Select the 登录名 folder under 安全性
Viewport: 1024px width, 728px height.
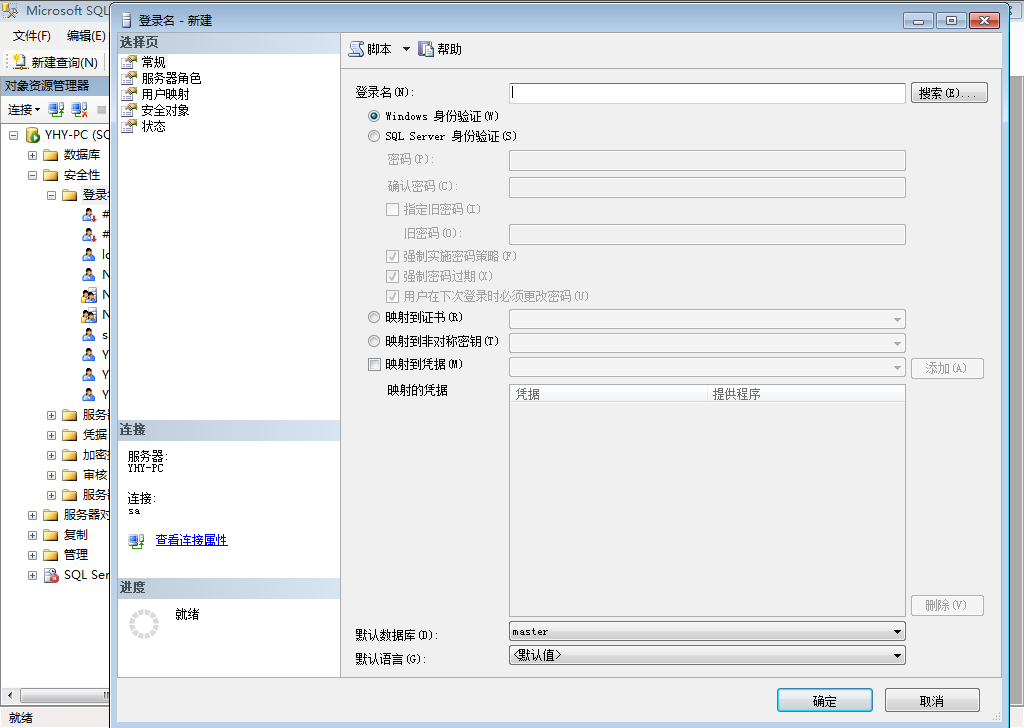click(x=86, y=195)
